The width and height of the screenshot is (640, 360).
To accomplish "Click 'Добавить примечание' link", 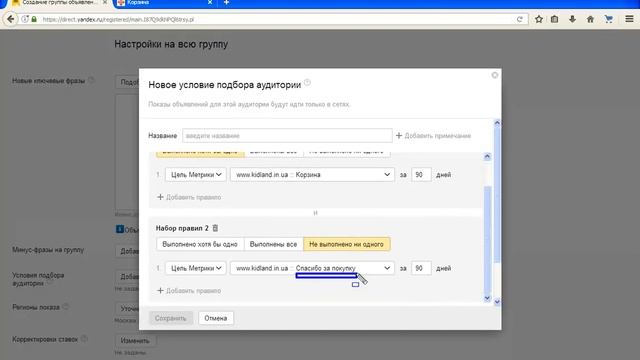I will click(x=433, y=136).
